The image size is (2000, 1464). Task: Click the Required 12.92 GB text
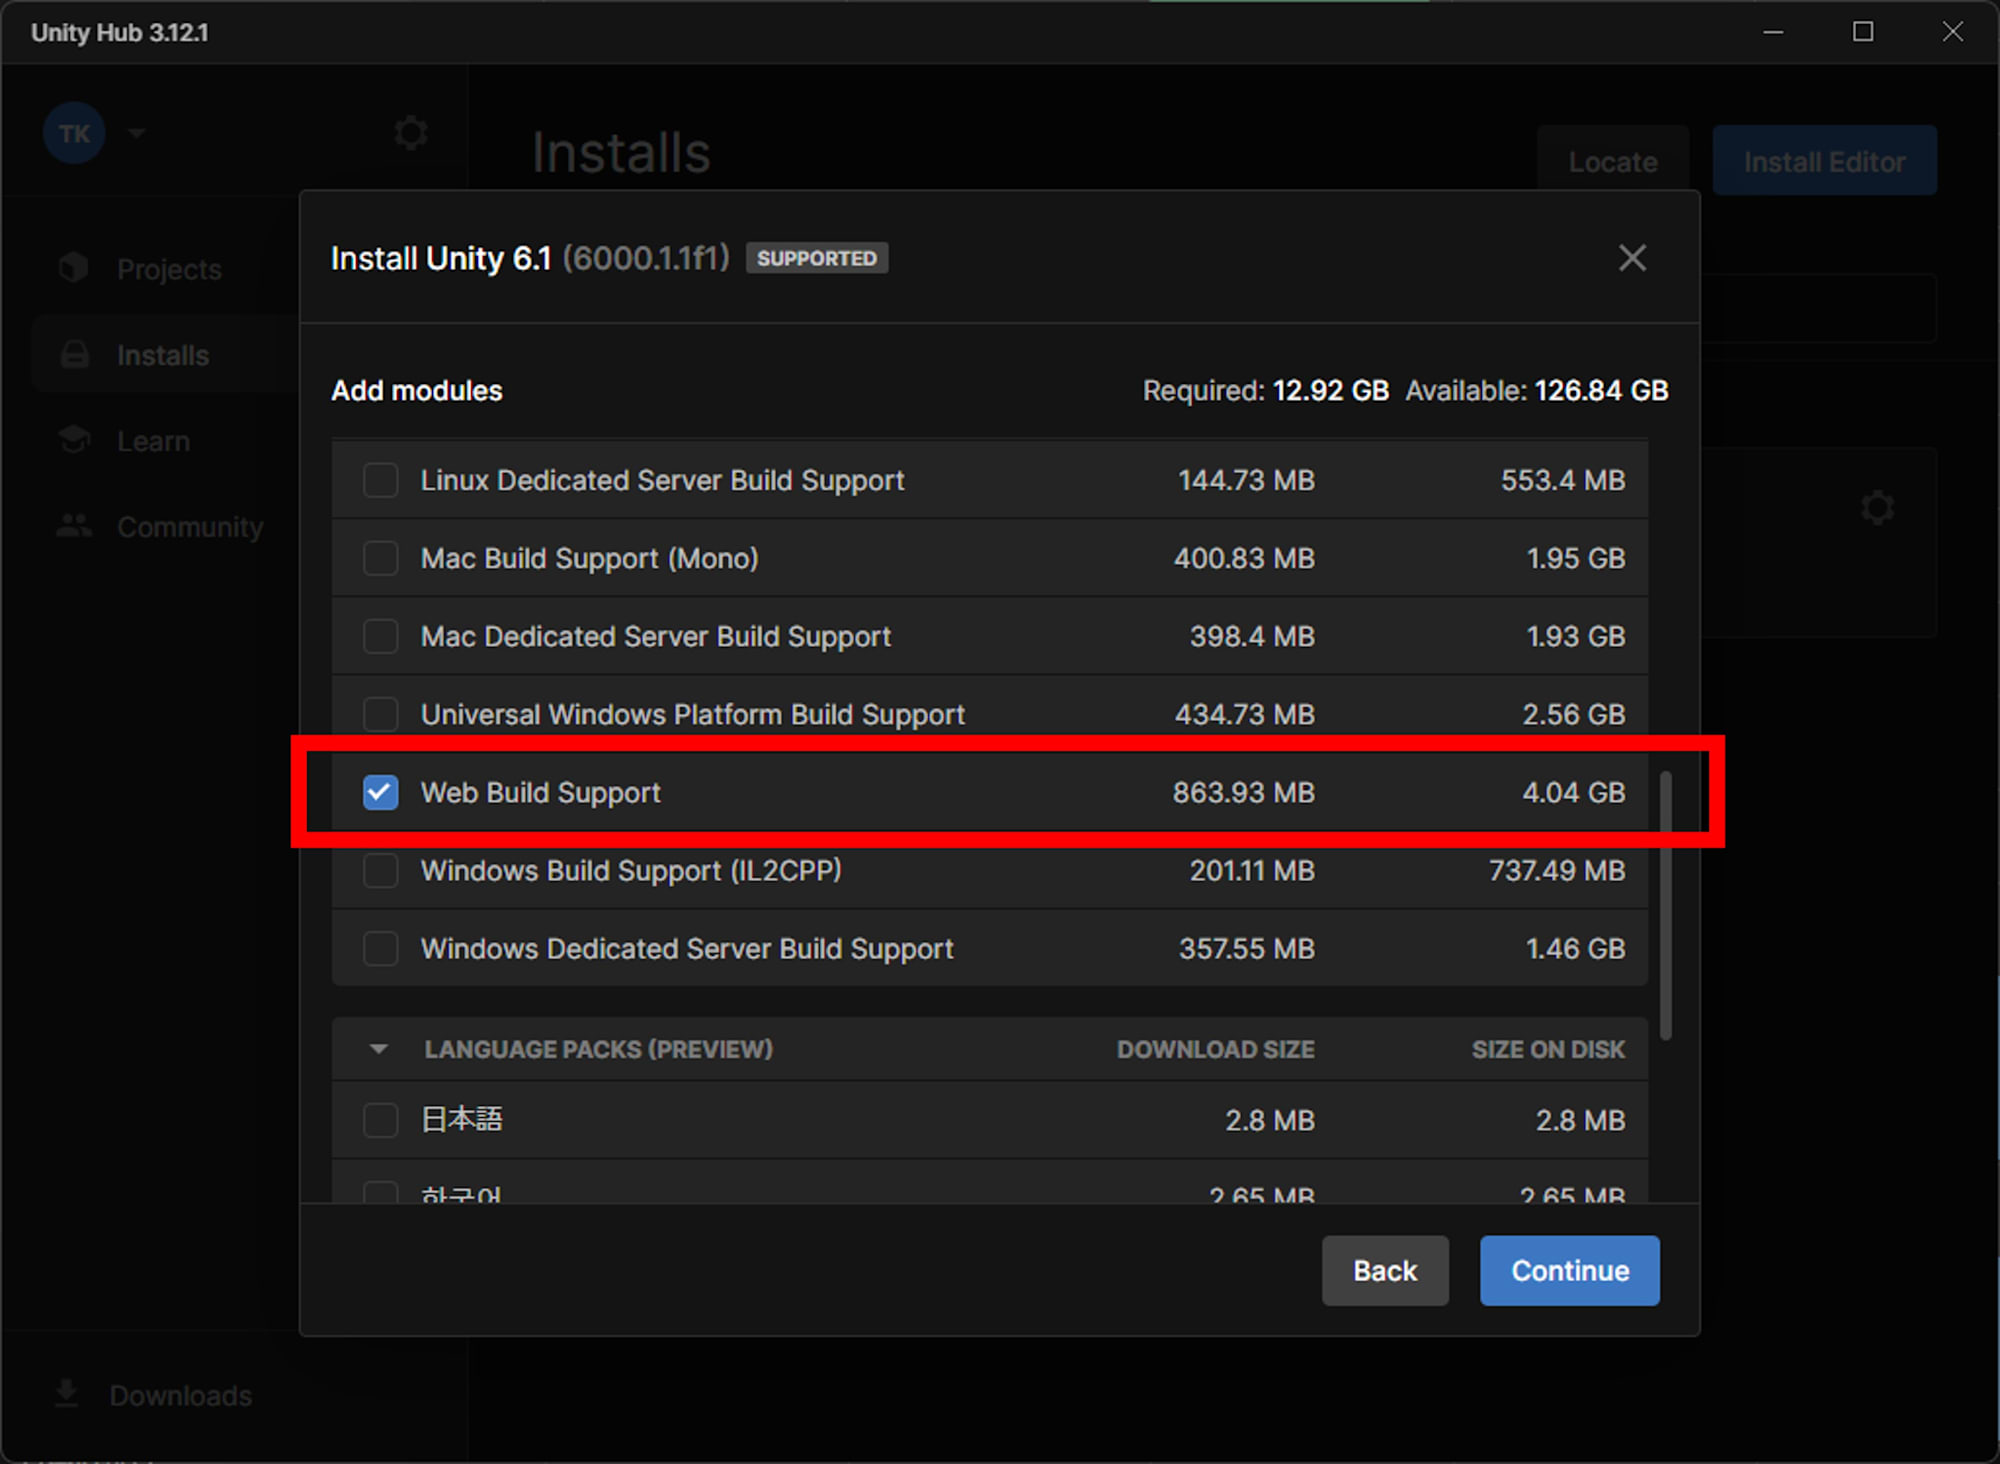[x=1265, y=390]
